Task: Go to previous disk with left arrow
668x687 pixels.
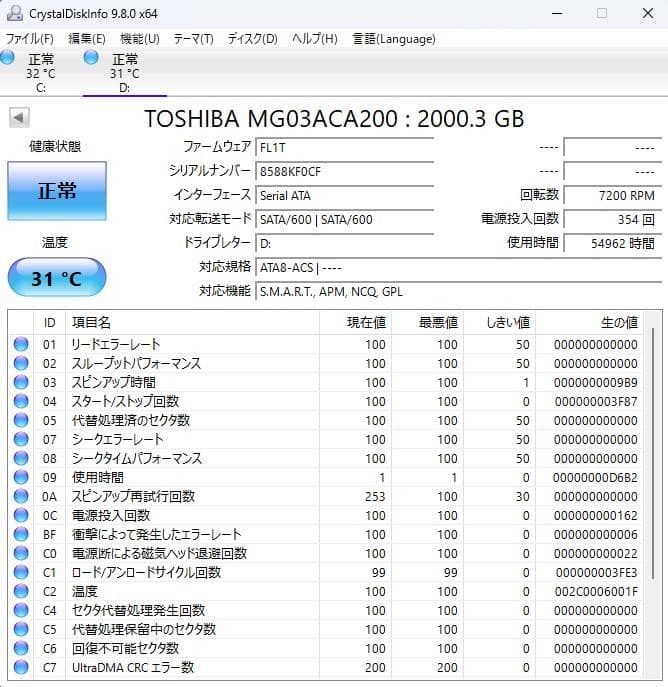Action: tap(19, 117)
